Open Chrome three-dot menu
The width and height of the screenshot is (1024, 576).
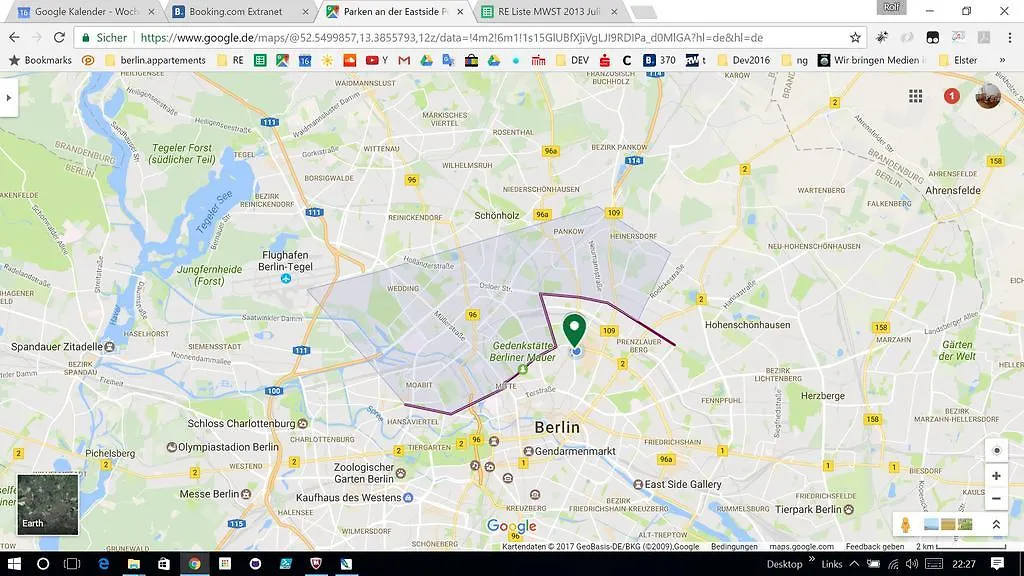click(1010, 38)
